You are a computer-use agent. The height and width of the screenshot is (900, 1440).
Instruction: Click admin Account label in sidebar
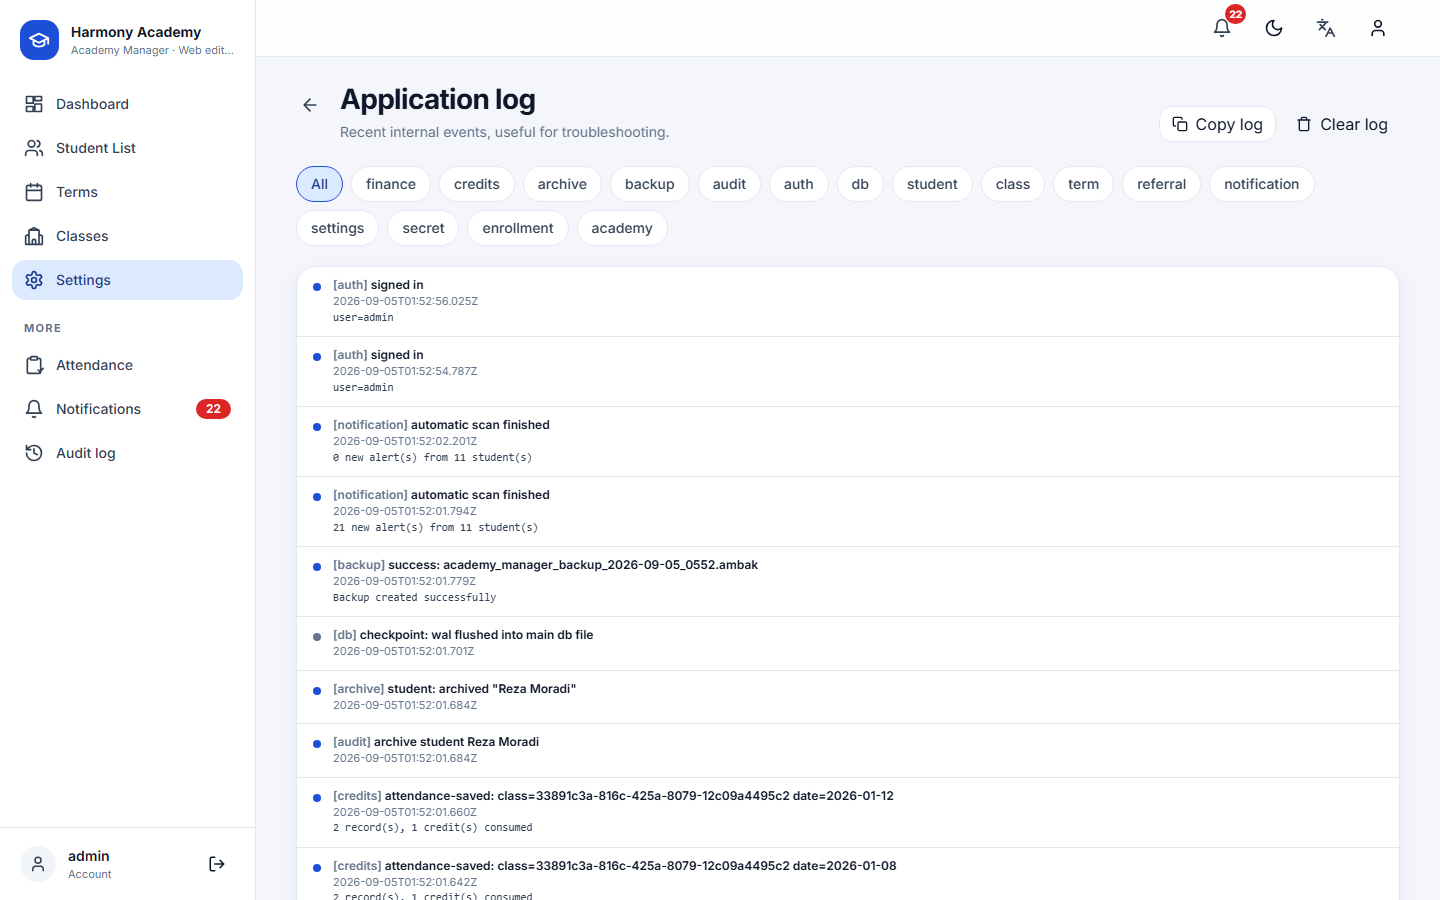point(90,864)
